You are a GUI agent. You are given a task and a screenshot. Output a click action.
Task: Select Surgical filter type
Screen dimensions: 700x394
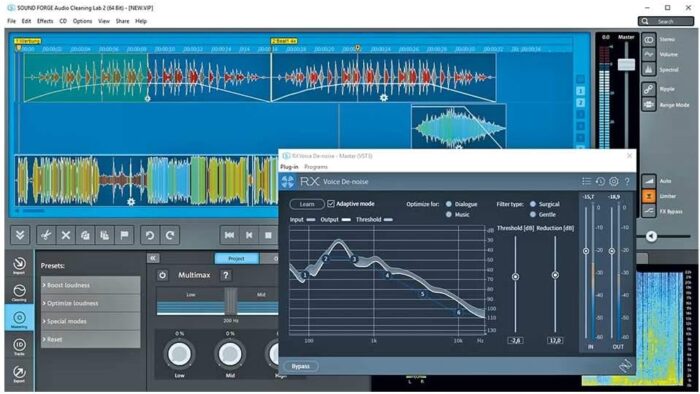coord(533,204)
